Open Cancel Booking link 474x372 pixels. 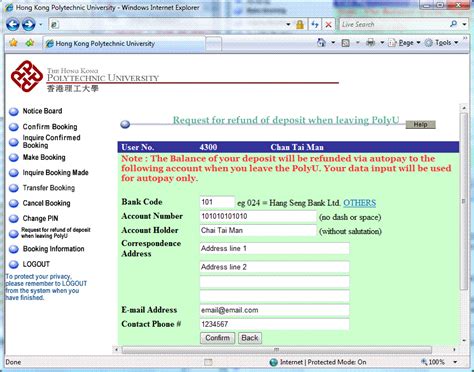pyautogui.click(x=46, y=203)
